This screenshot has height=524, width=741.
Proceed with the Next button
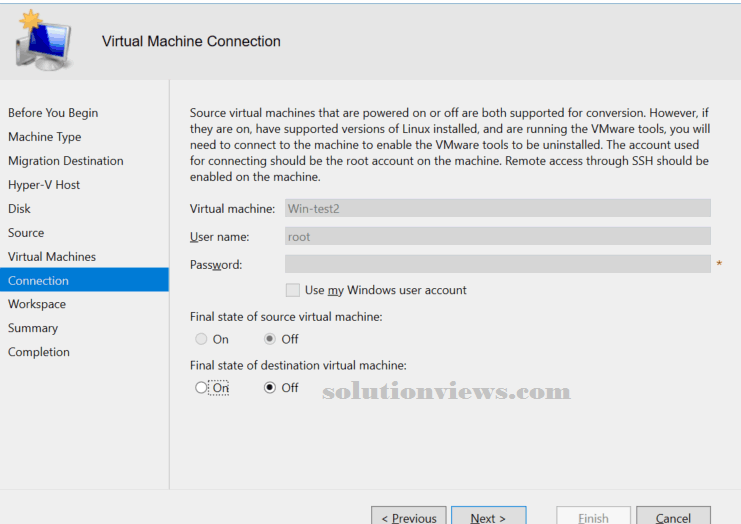point(489,516)
